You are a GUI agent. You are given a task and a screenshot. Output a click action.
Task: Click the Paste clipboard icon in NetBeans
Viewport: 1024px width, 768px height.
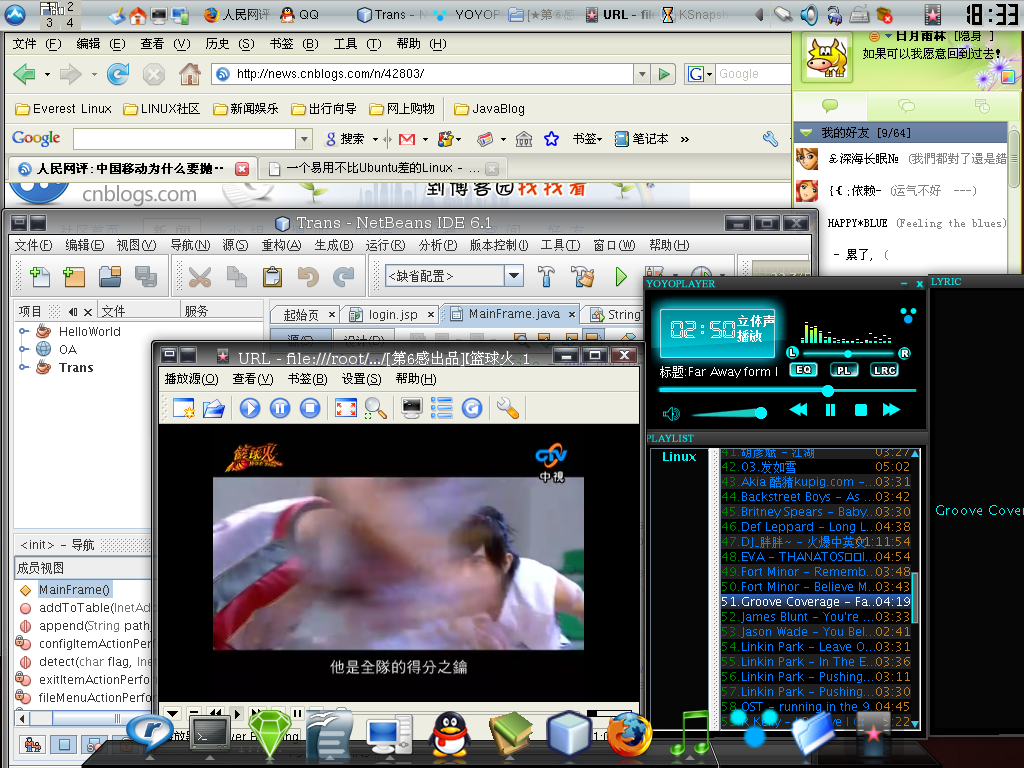(272, 277)
